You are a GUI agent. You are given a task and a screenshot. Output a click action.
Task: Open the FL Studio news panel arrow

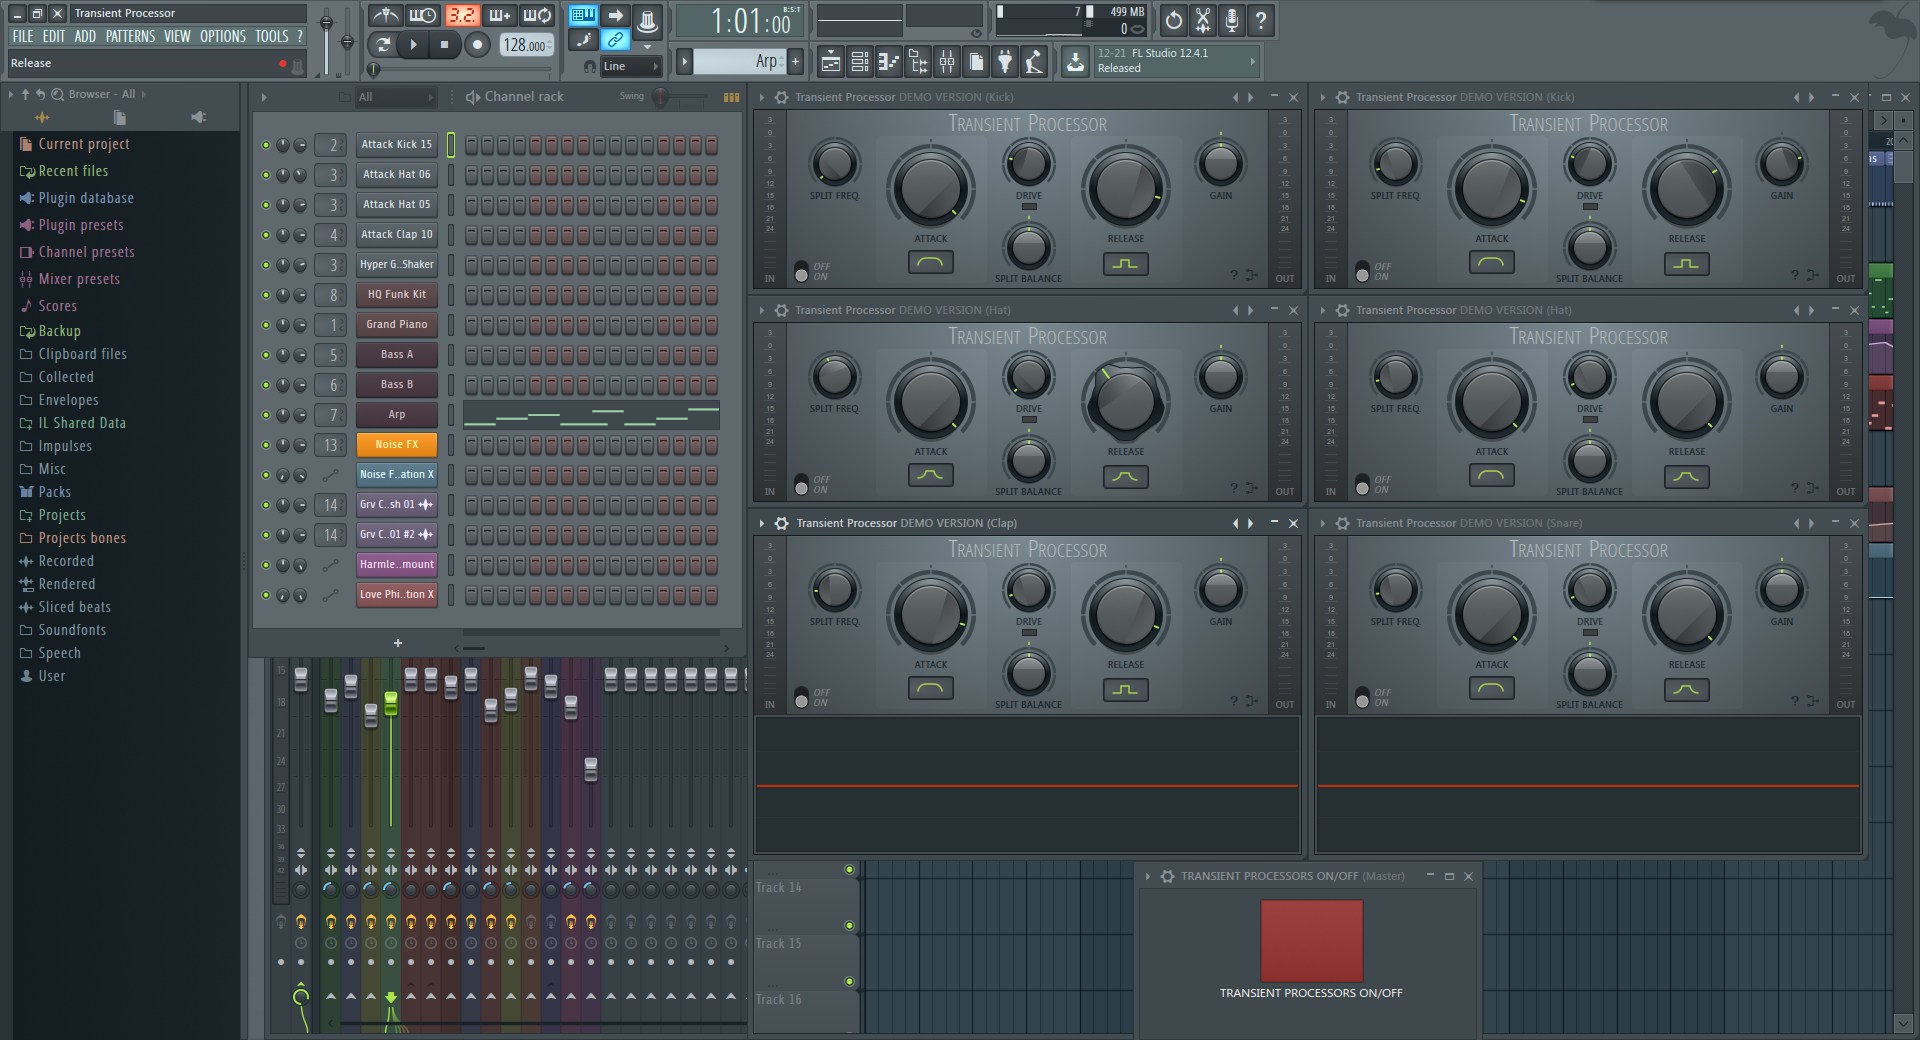1252,61
